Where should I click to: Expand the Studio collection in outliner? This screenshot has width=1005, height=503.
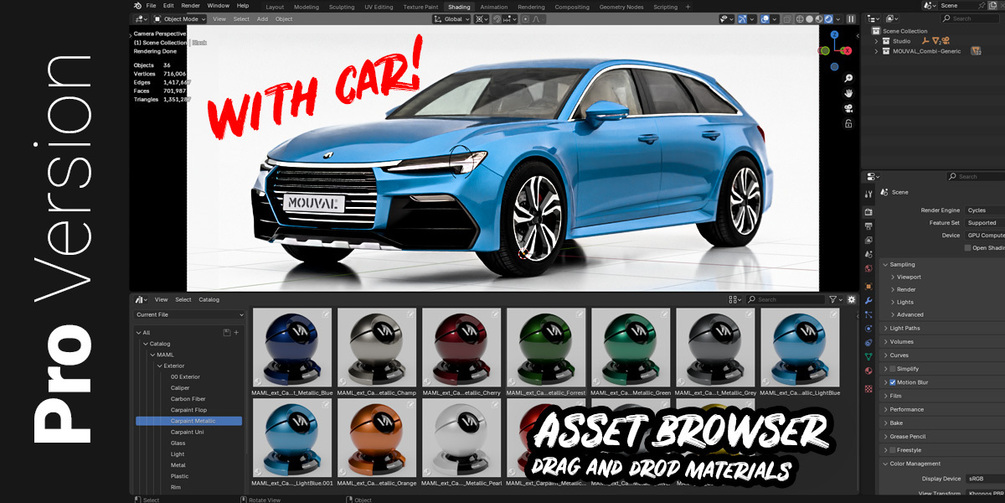click(x=877, y=41)
